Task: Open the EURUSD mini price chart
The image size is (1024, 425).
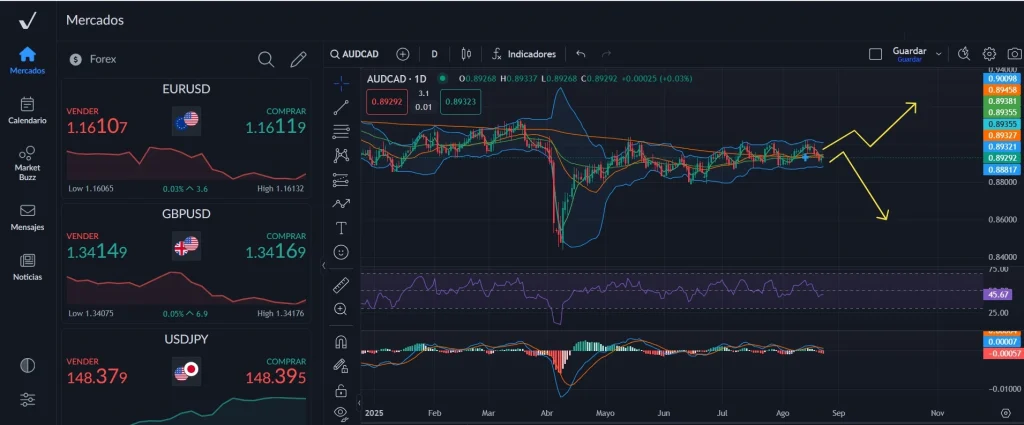Action: point(186,163)
